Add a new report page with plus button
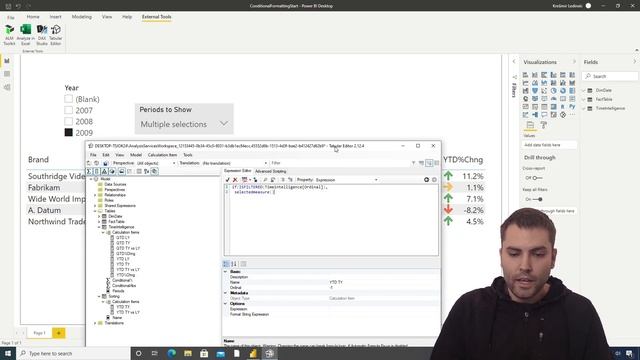The width and height of the screenshot is (640, 360). (x=59, y=333)
